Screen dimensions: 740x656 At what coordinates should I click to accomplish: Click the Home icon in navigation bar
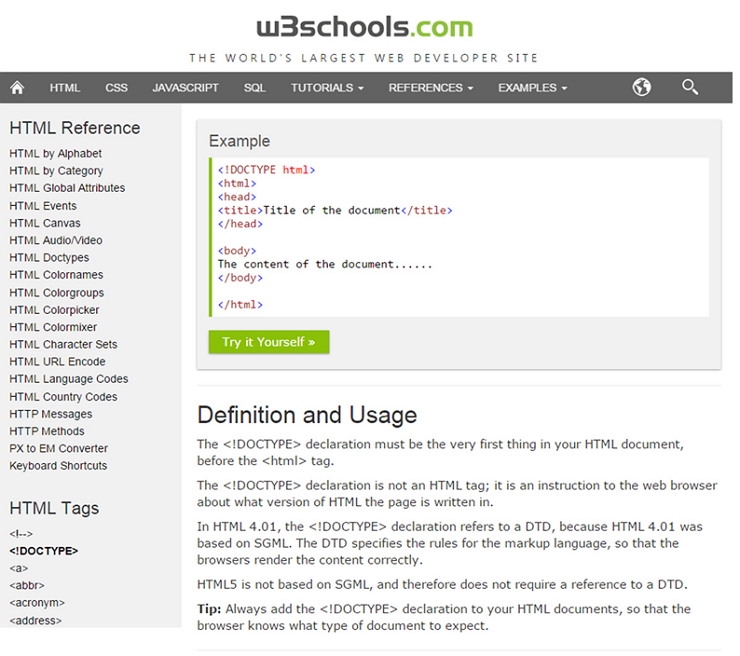click(x=17, y=88)
